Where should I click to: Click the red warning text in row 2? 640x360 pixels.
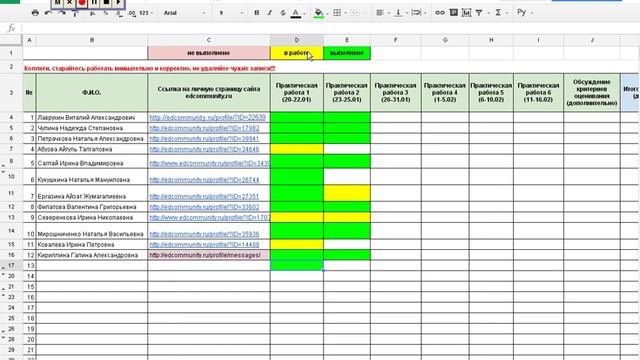click(x=149, y=69)
